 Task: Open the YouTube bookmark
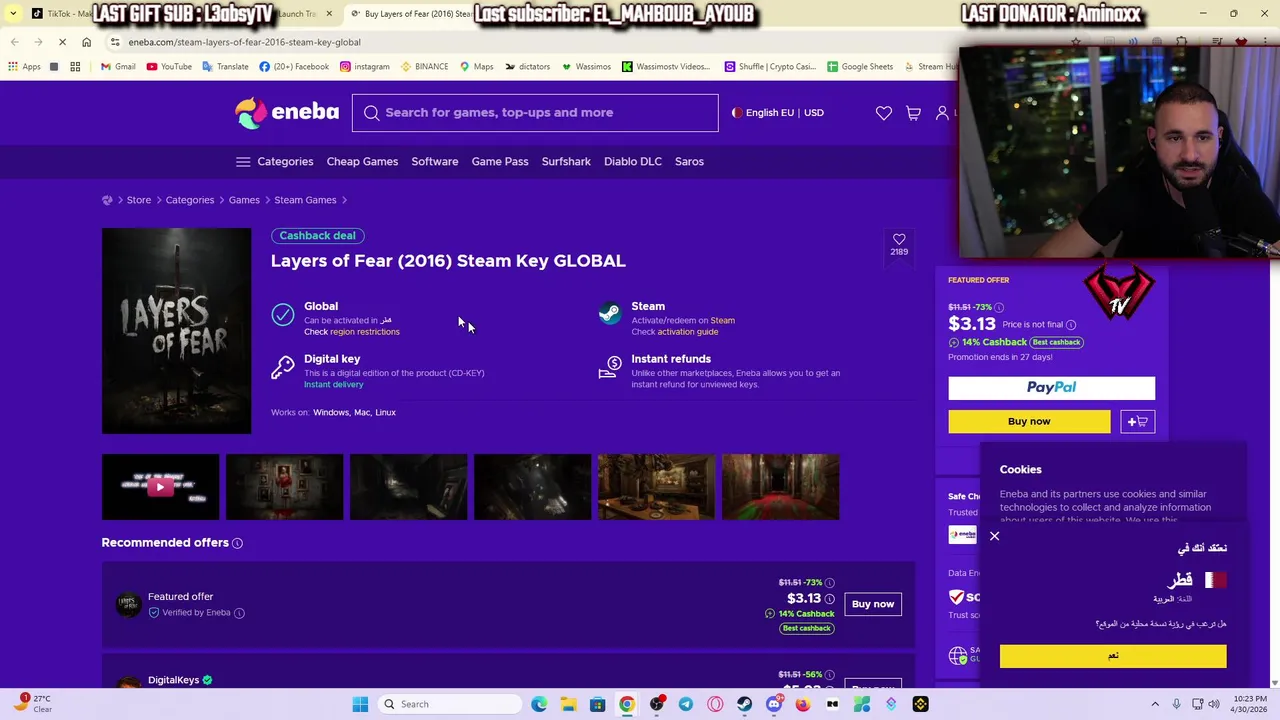pyautogui.click(x=169, y=67)
